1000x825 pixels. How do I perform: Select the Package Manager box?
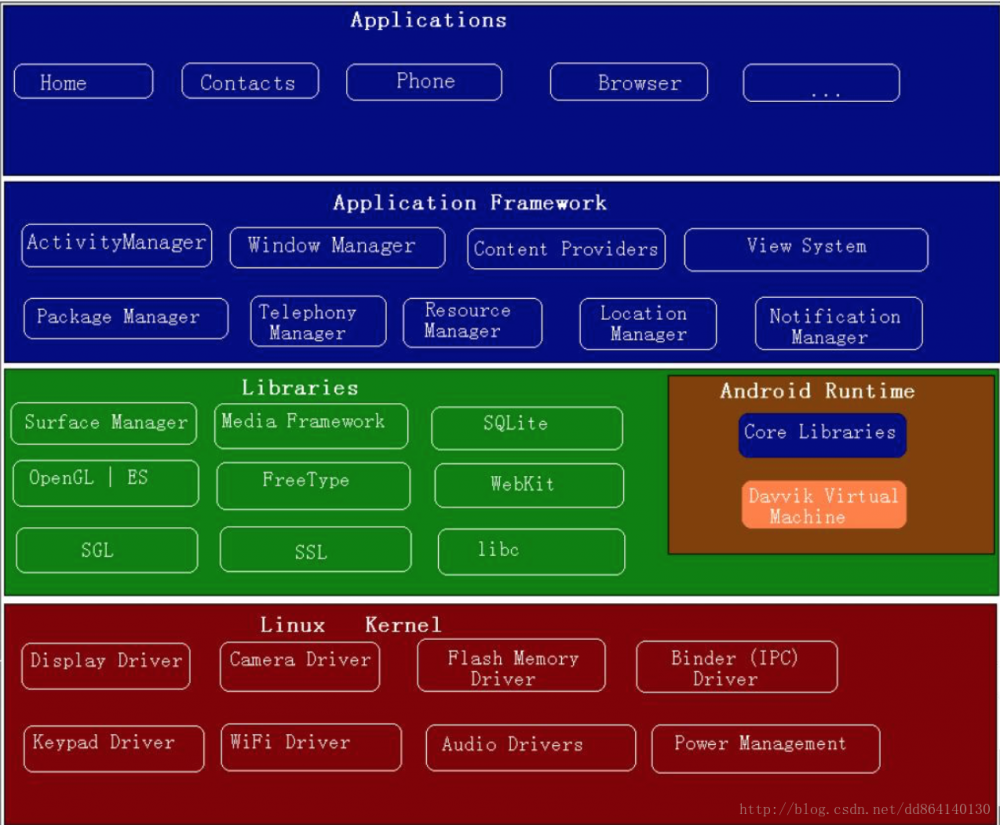125,318
